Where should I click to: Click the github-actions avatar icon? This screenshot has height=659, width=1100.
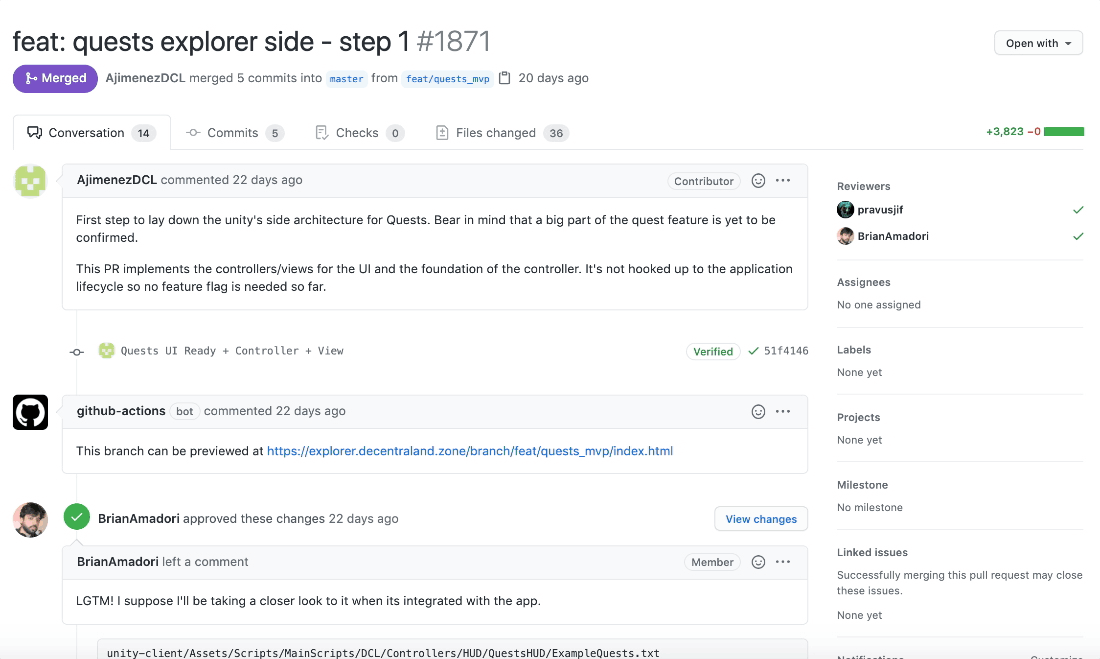[30, 412]
